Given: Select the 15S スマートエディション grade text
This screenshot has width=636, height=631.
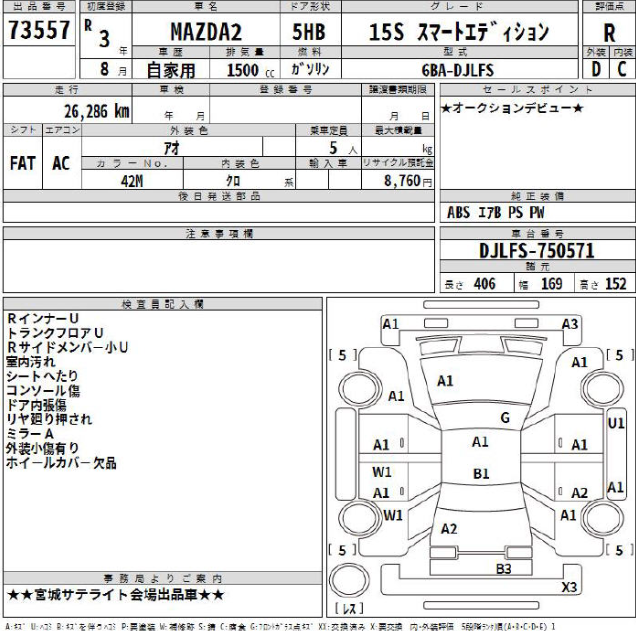Looking at the screenshot, I should click(x=459, y=32).
